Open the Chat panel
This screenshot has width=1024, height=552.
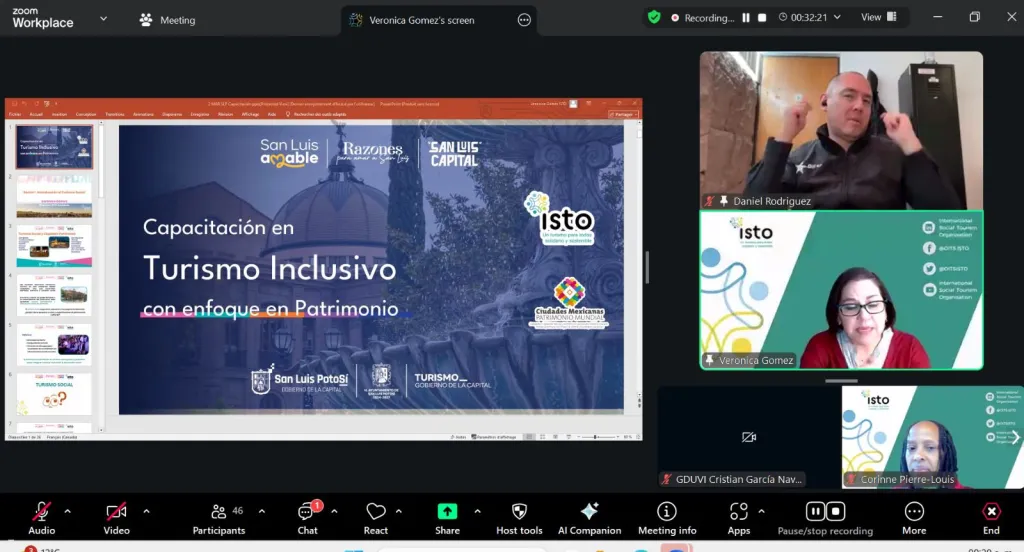307,518
